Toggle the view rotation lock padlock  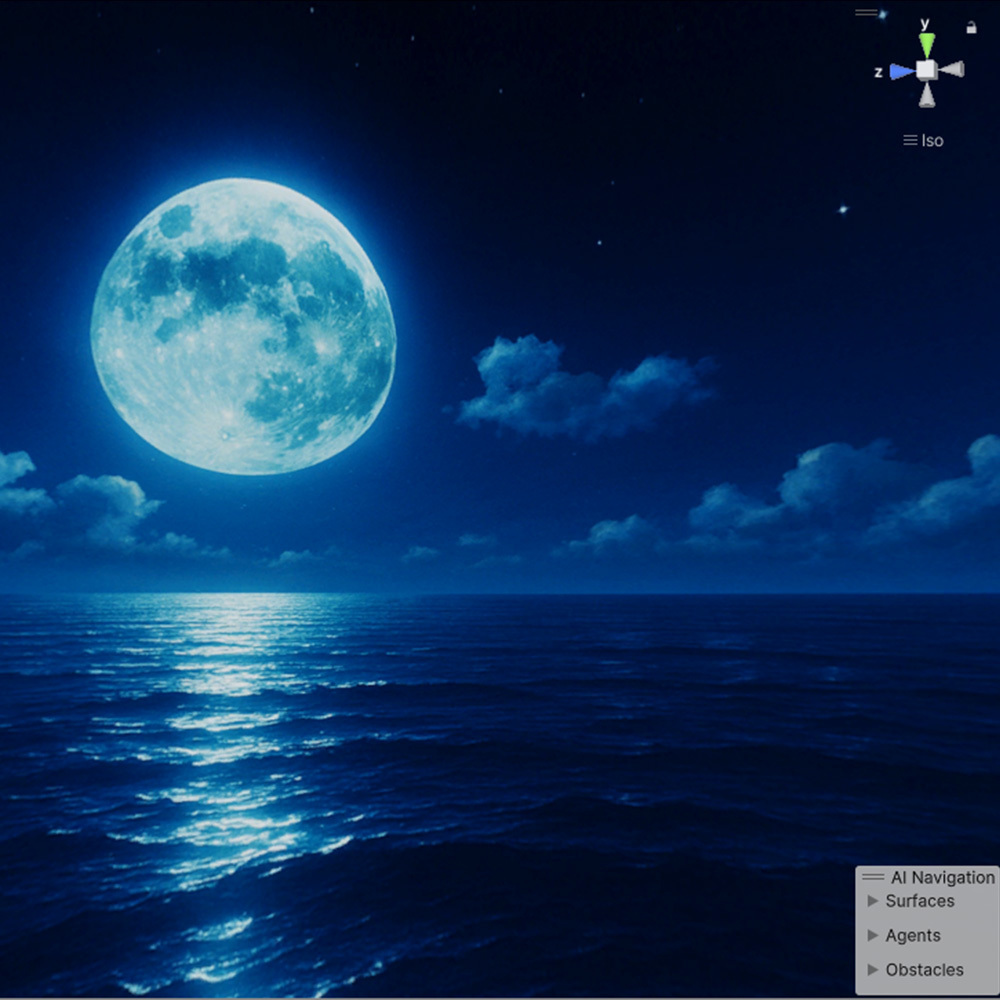coord(971,28)
